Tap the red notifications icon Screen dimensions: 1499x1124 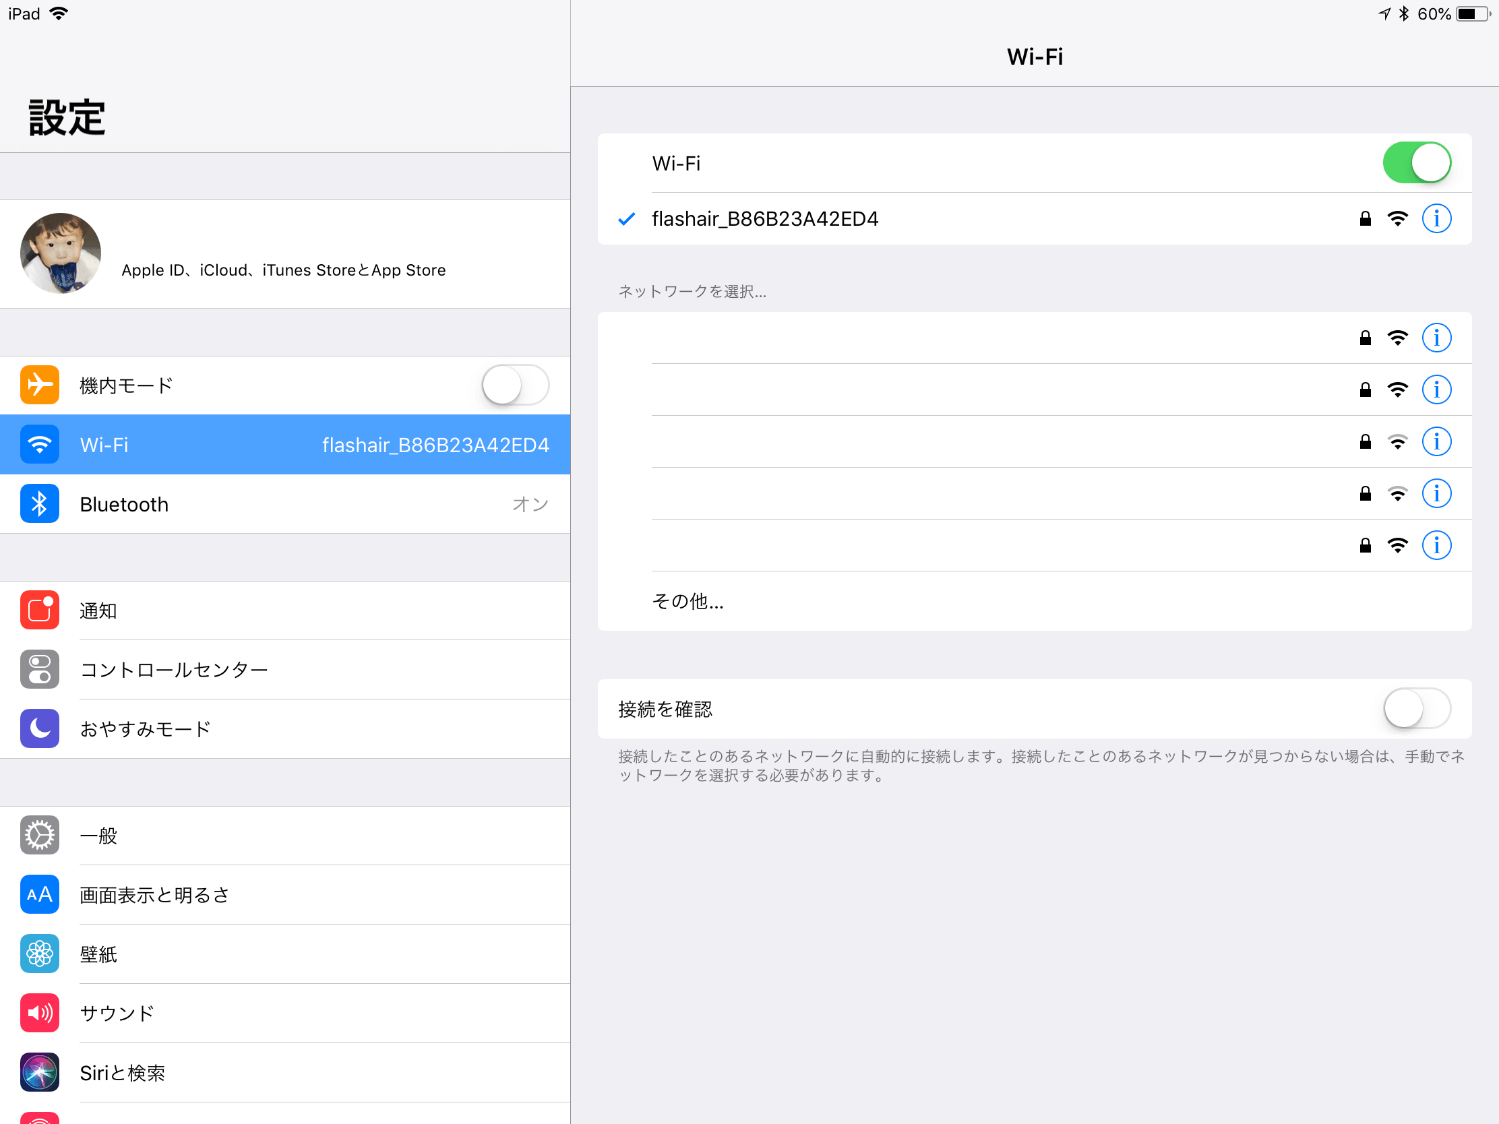point(40,610)
